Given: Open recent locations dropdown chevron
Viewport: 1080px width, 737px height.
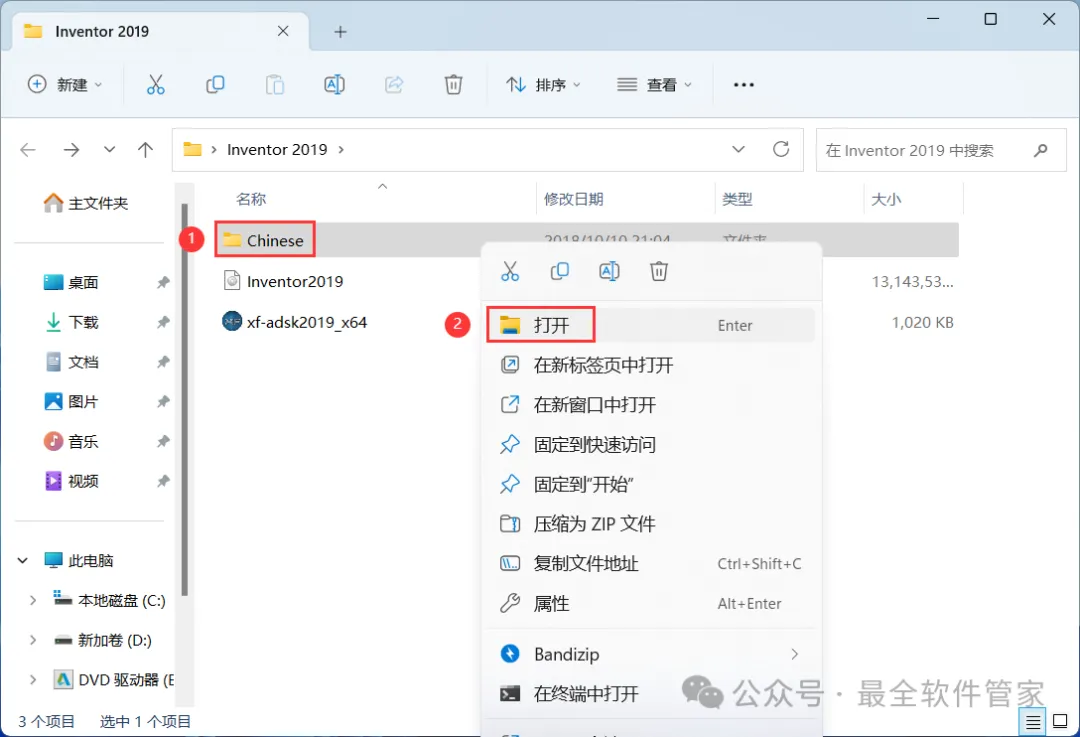Looking at the screenshot, I should [109, 149].
